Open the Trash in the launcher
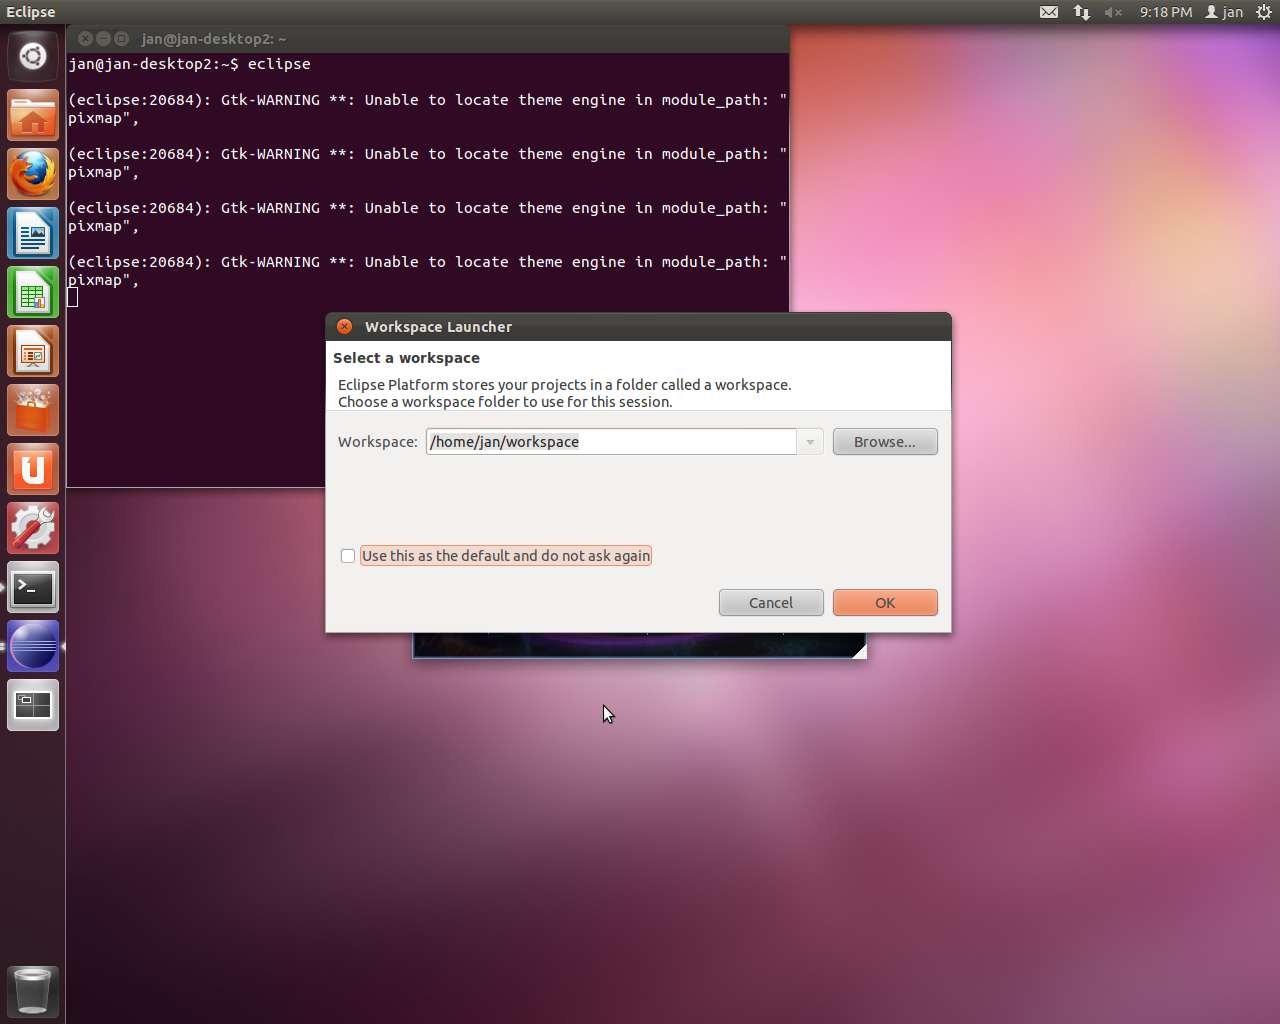 tap(33, 991)
